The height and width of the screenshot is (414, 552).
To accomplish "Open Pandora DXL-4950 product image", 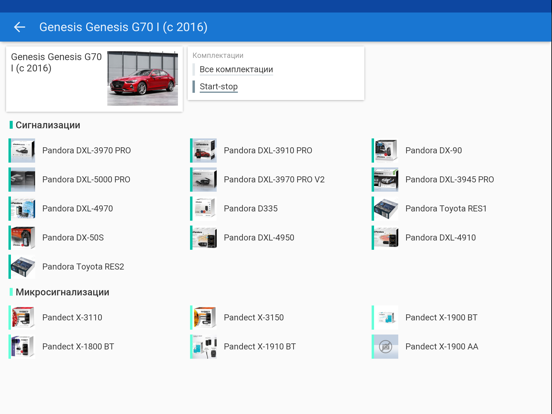I will [x=204, y=238].
